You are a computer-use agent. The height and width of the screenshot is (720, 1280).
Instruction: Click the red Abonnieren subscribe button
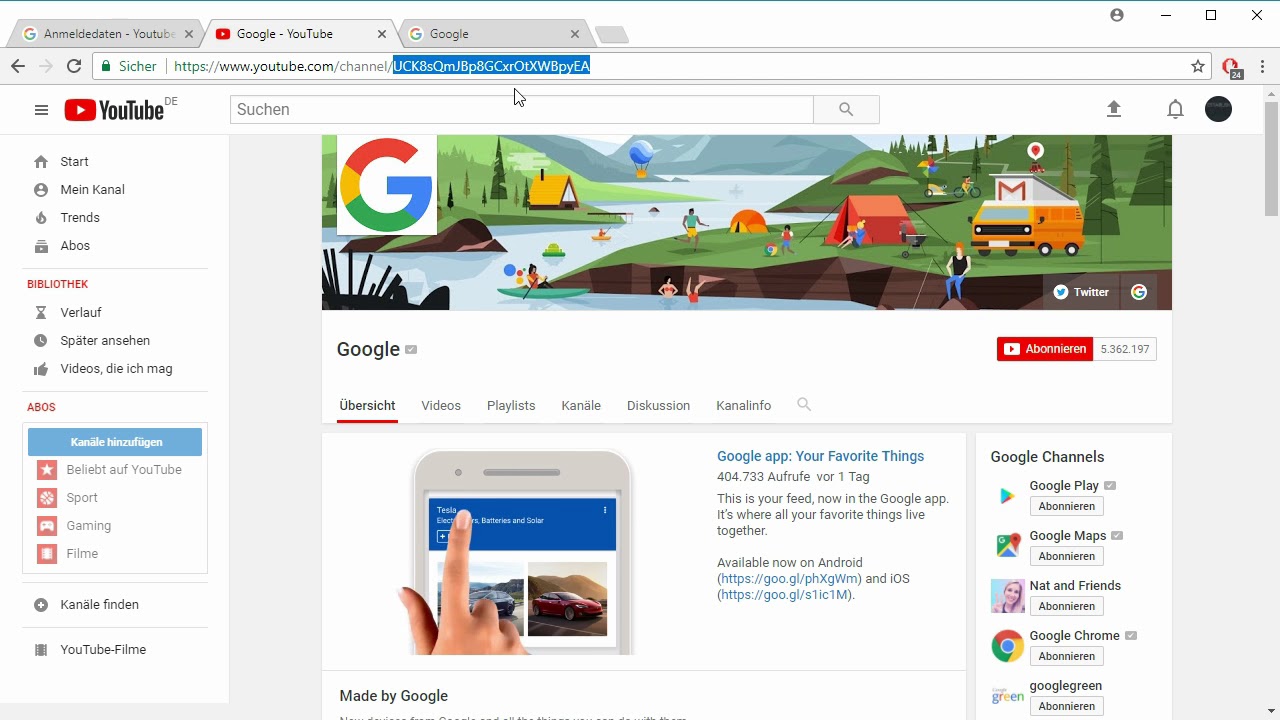pos(1045,349)
